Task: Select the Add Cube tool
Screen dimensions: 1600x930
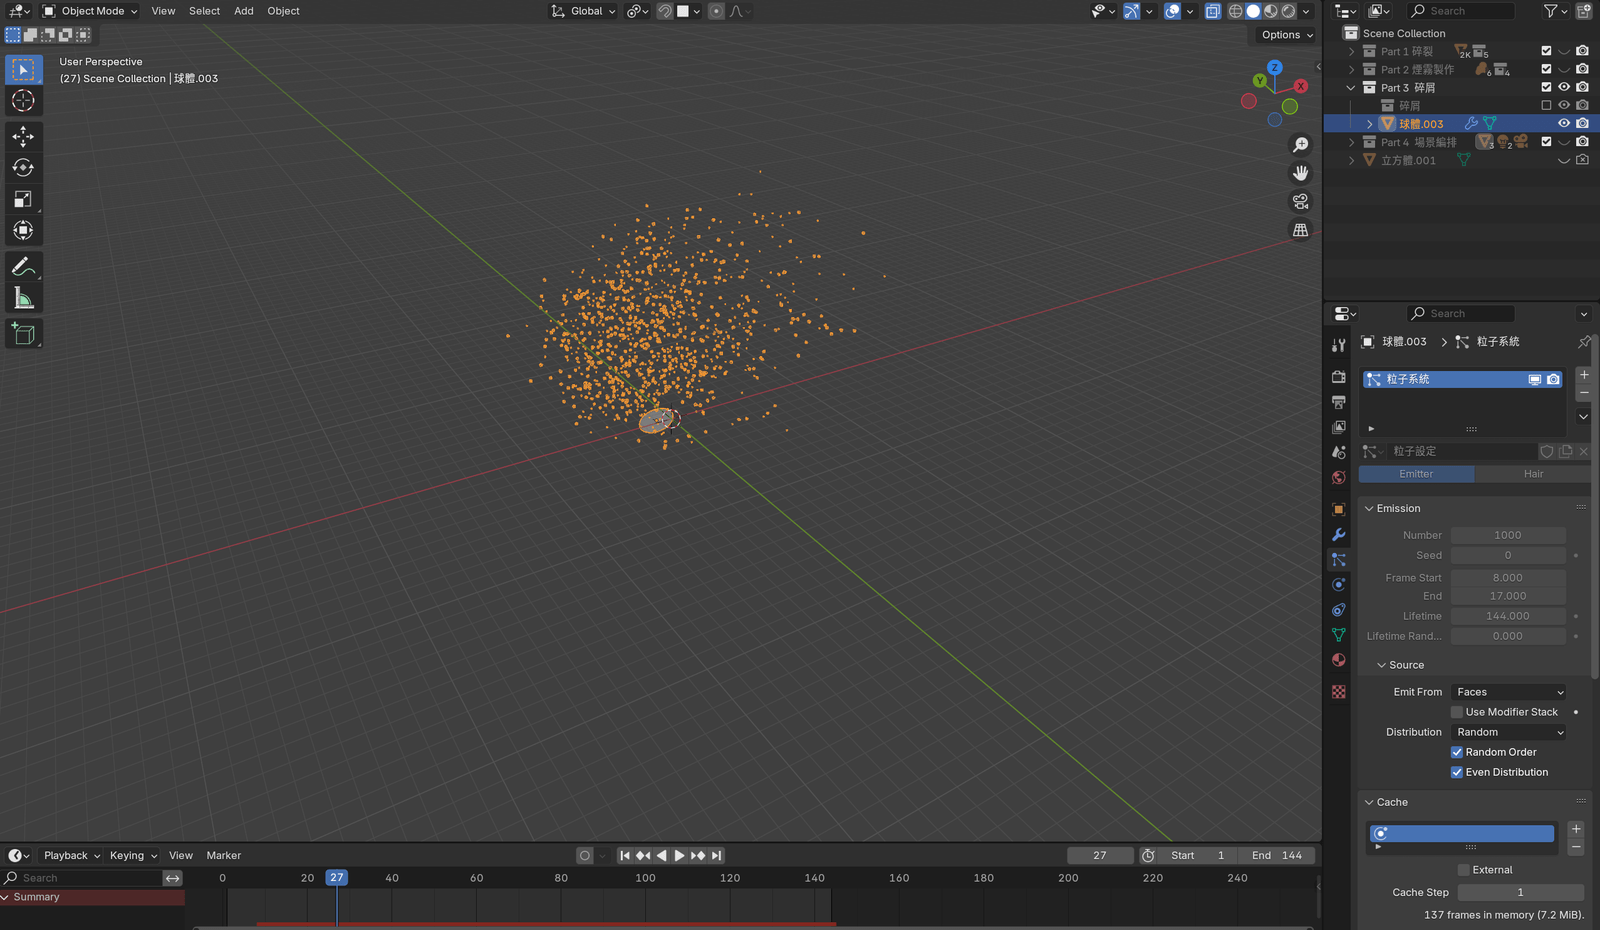Action: pos(23,334)
